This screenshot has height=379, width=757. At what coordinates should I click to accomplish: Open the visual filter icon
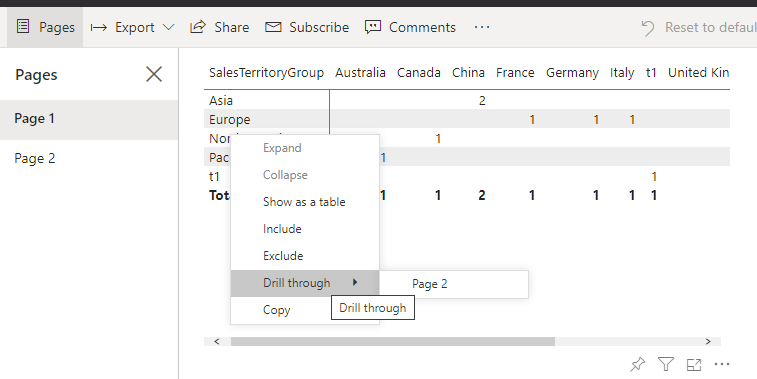click(x=666, y=364)
